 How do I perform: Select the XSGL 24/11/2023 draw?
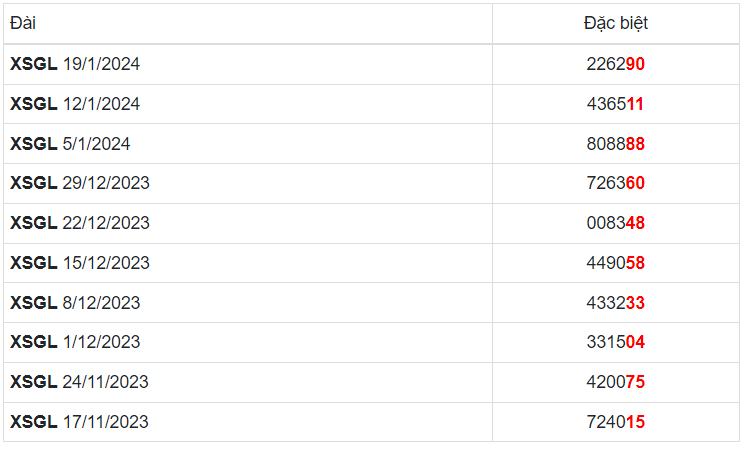(79, 382)
